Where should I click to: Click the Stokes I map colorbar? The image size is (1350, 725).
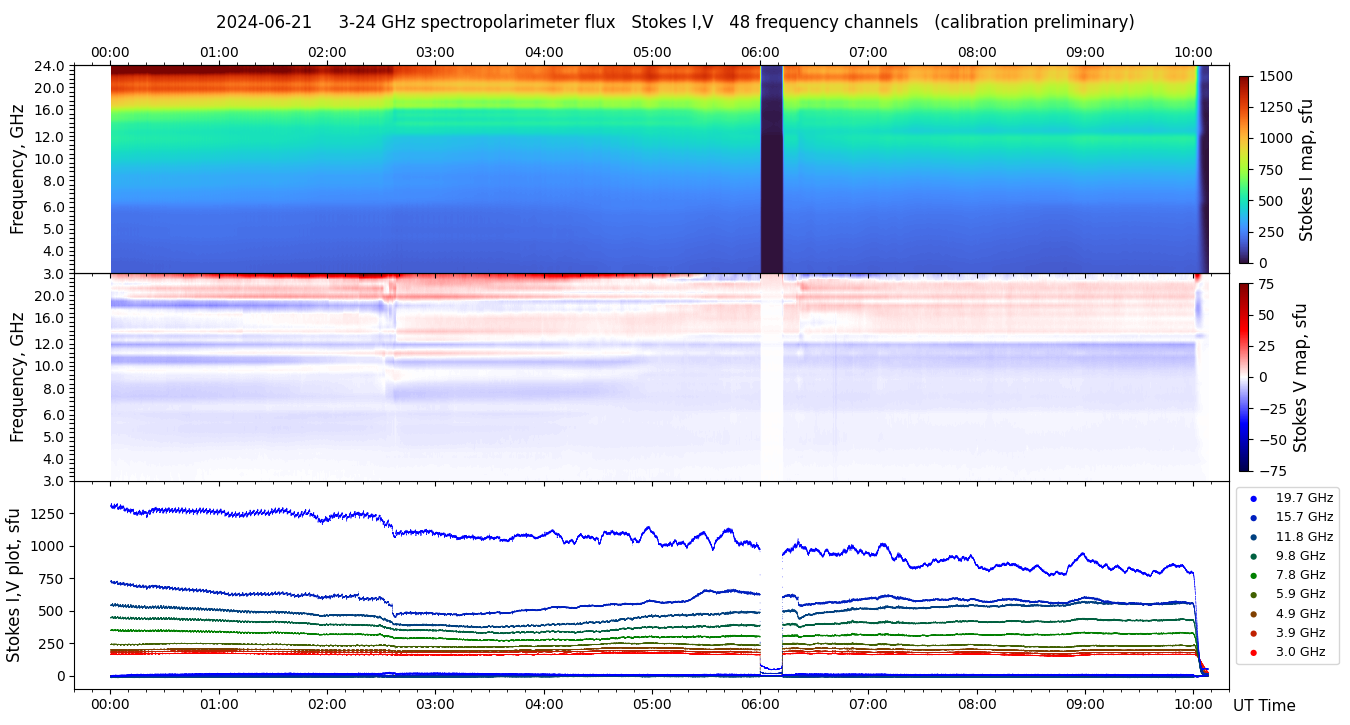[x=1244, y=169]
